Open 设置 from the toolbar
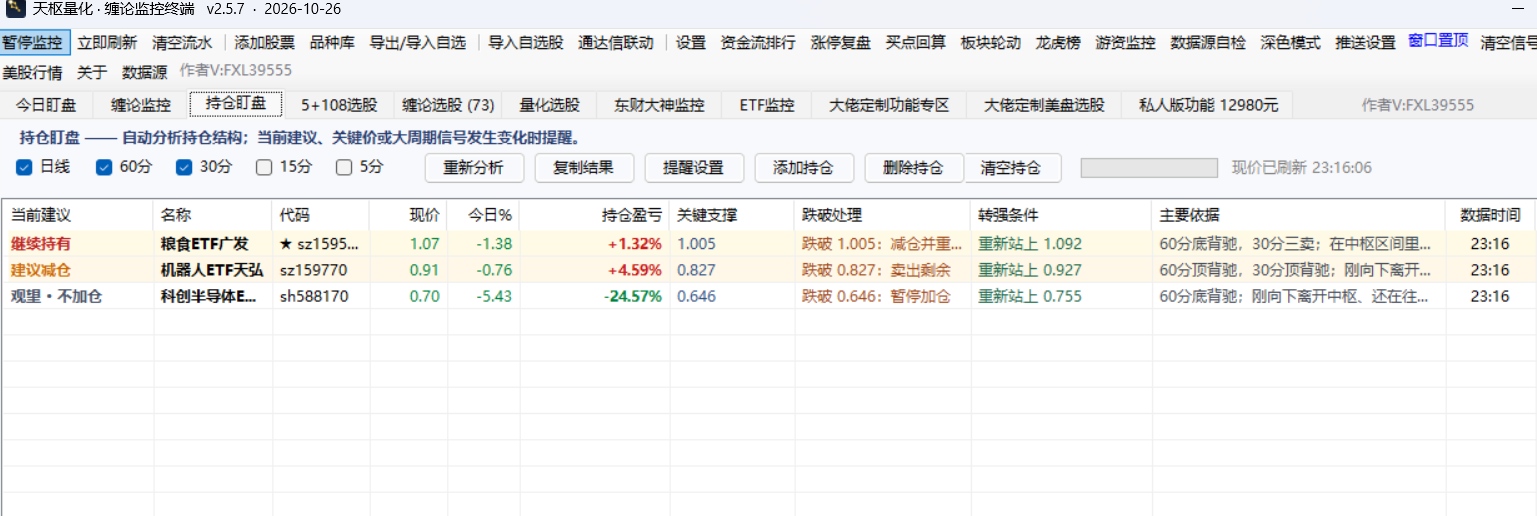This screenshot has width=1537, height=516. pyautogui.click(x=691, y=43)
